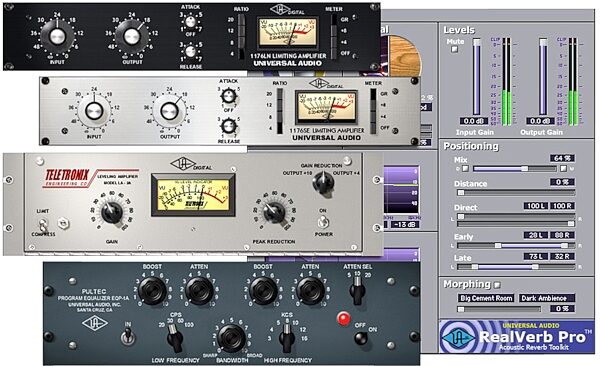This screenshot has height=366, width=600.
Task: Flip the Pultec IN toggle switch
Action: point(127,337)
